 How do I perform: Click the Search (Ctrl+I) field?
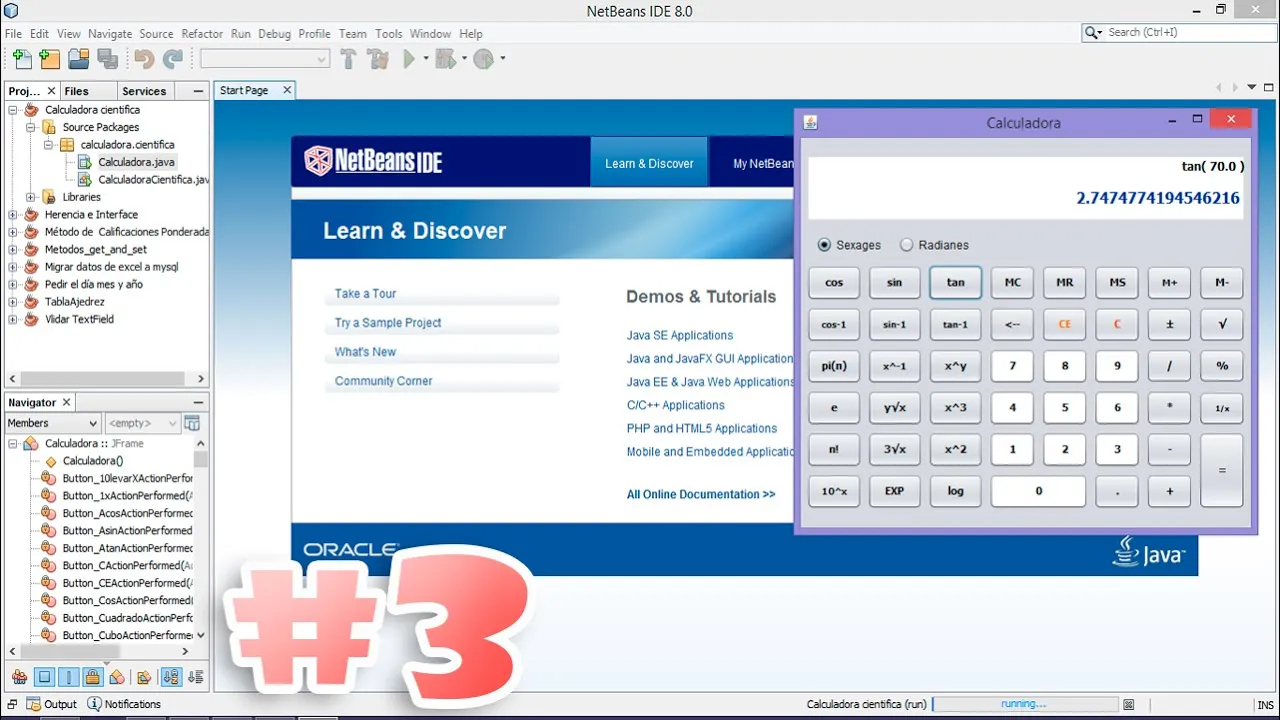(1180, 32)
